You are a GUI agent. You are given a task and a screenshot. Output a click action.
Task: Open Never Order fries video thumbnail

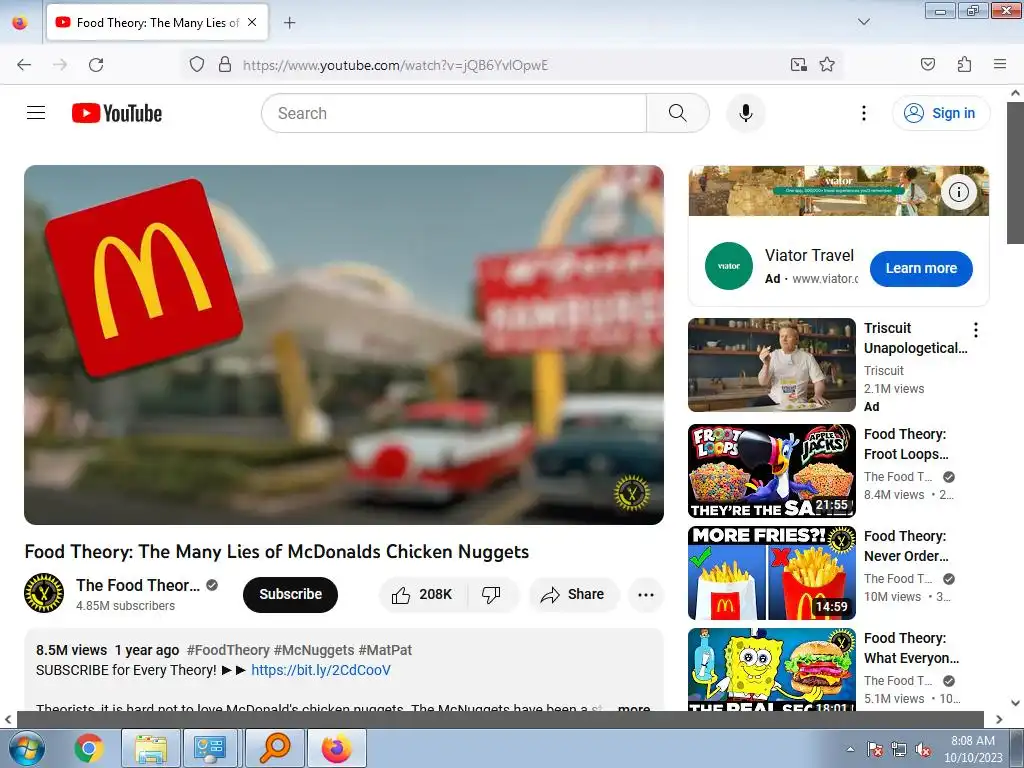[771, 573]
